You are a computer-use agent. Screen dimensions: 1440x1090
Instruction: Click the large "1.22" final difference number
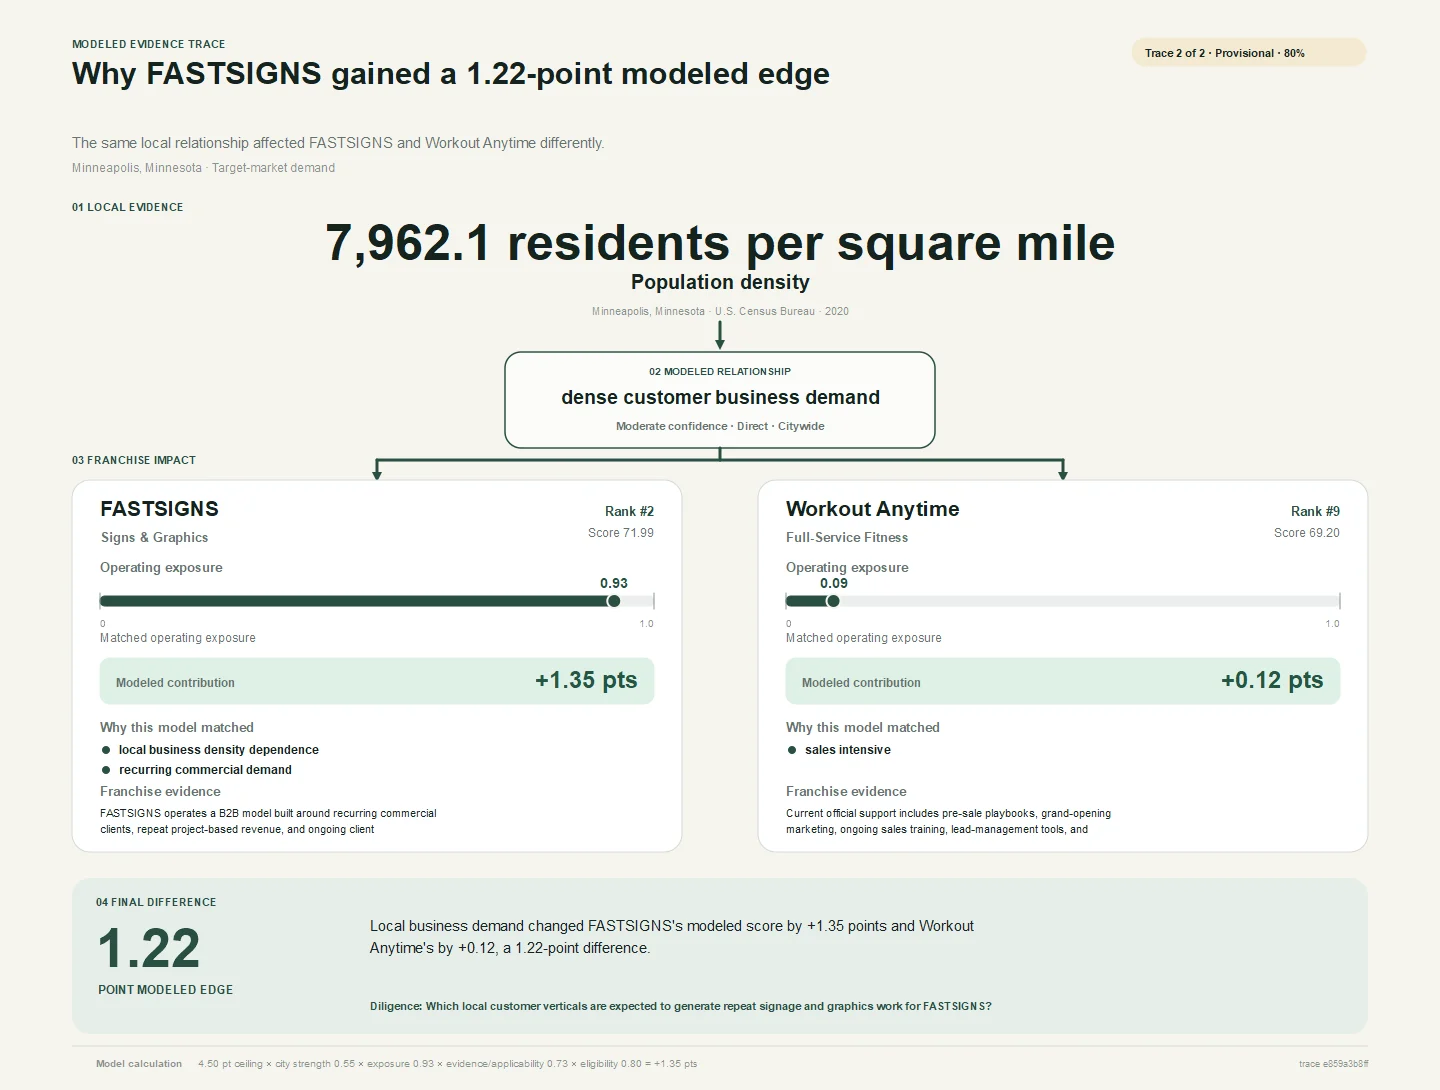click(x=149, y=948)
